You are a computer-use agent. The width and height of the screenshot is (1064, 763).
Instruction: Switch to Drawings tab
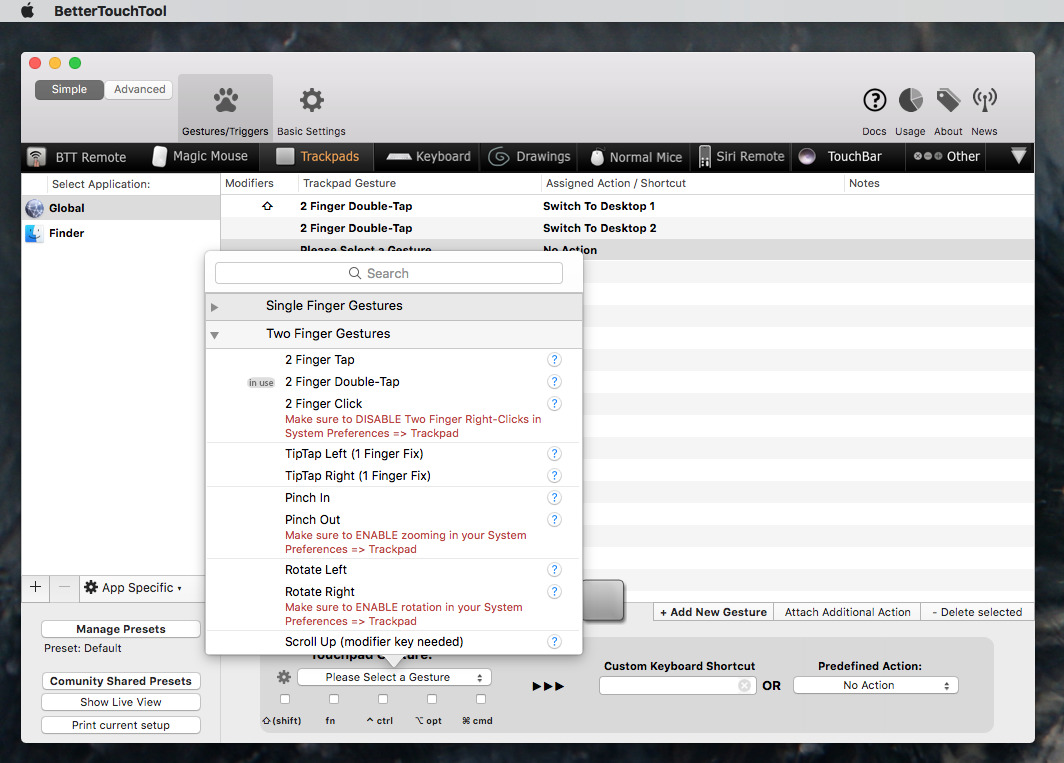pos(529,157)
